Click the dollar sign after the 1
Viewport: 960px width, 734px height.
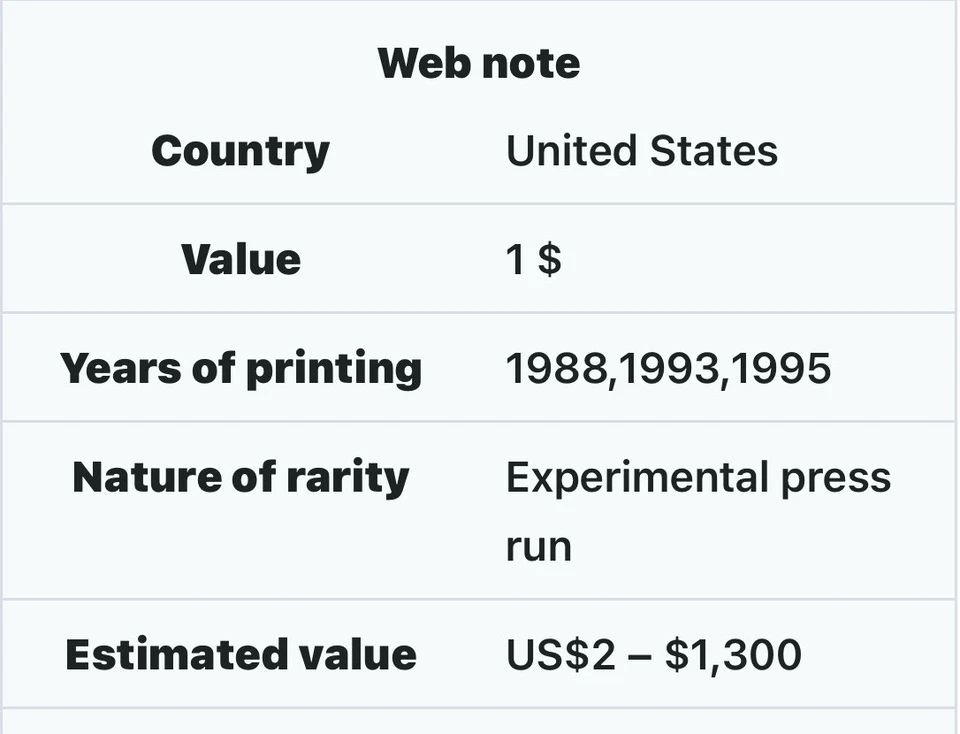[x=549, y=260]
